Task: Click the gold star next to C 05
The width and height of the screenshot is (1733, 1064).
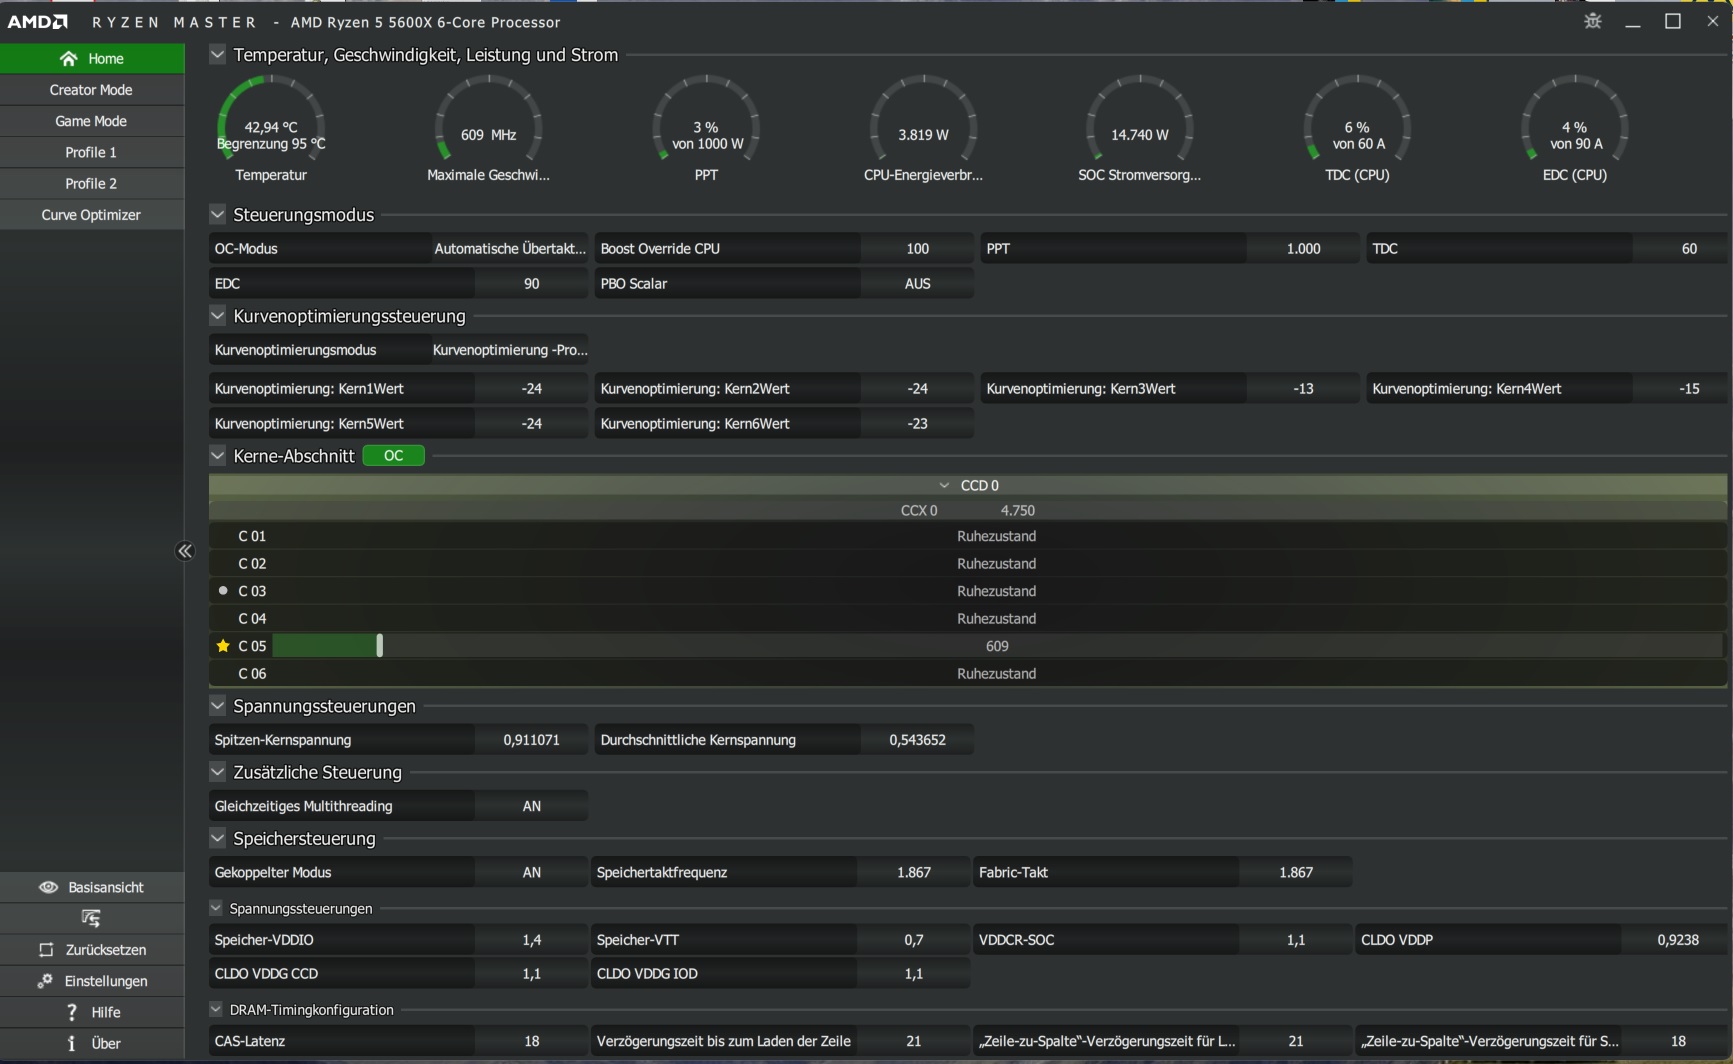Action: [223, 646]
